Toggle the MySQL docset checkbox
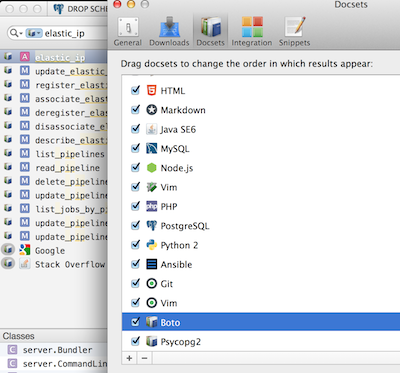Screen dimensions: 400x373 tap(135, 148)
